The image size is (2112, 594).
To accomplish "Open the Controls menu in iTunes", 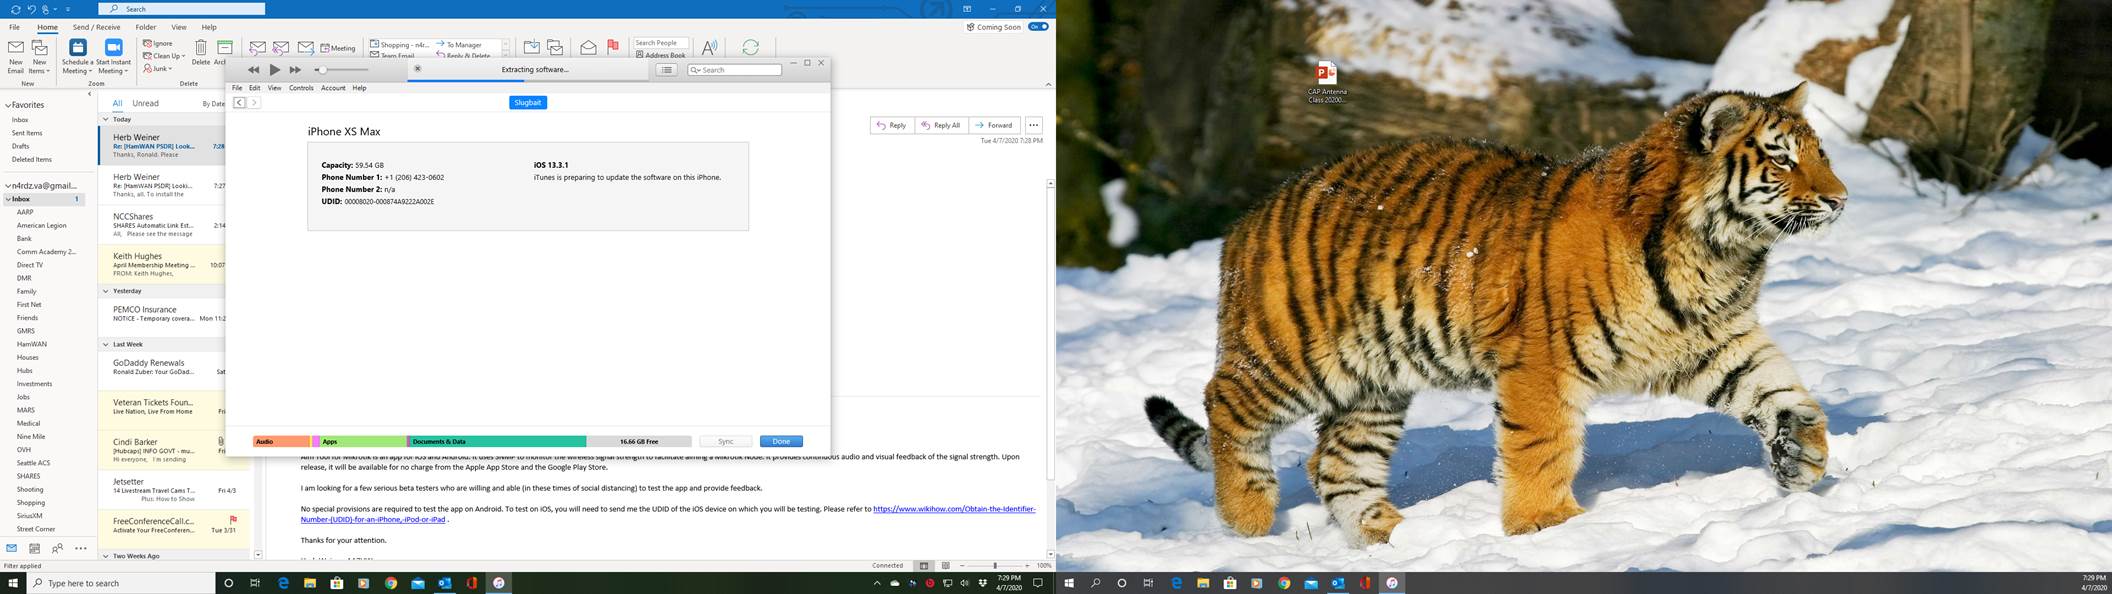I will tap(301, 88).
